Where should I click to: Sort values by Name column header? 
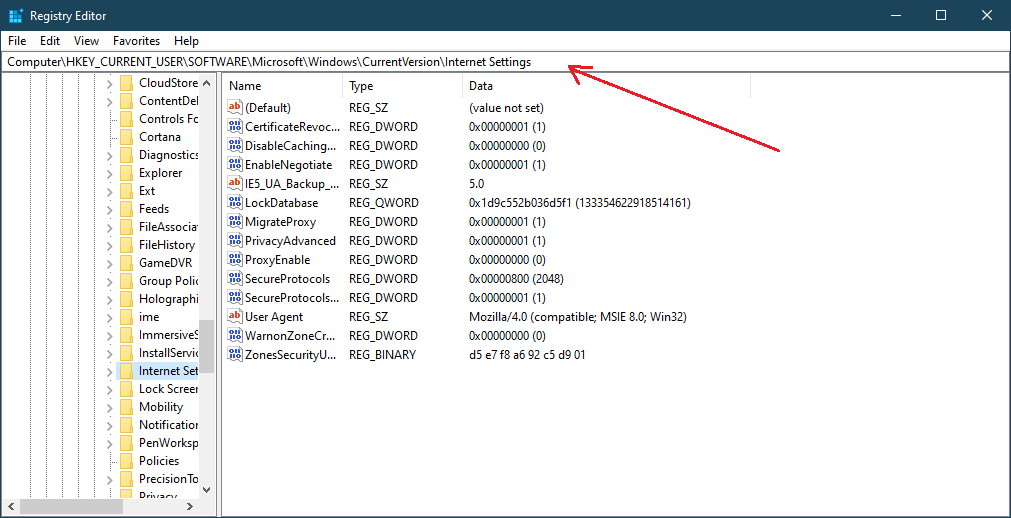pos(282,86)
